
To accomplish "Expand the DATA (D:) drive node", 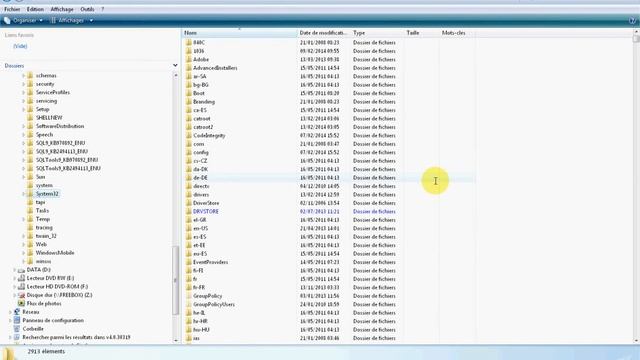I will 14,270.
